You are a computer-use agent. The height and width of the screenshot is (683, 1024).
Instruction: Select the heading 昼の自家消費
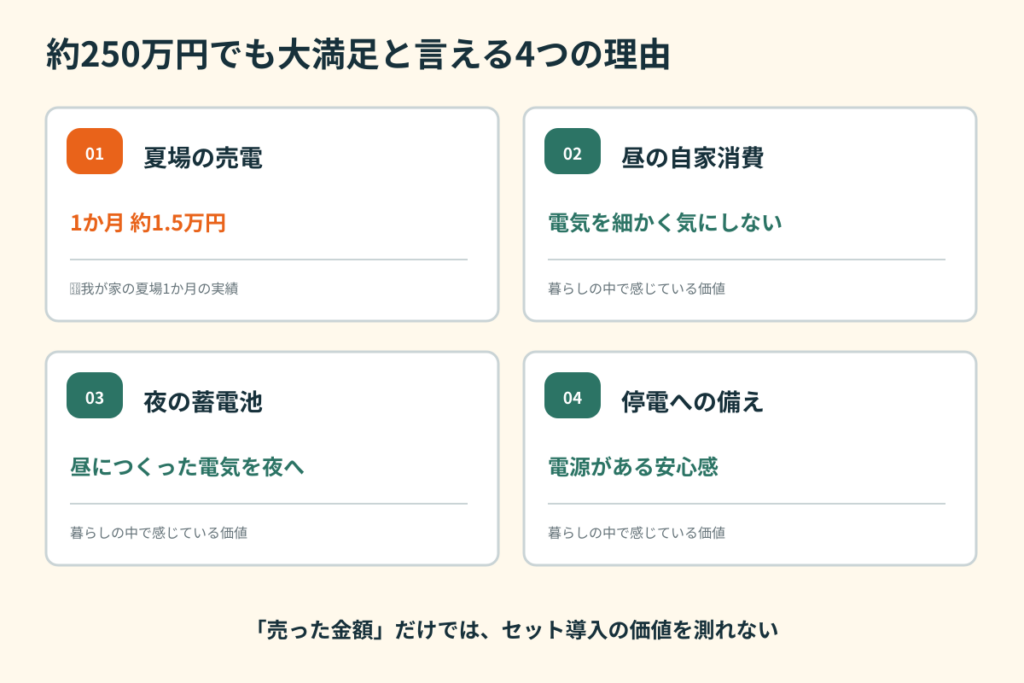tap(692, 157)
